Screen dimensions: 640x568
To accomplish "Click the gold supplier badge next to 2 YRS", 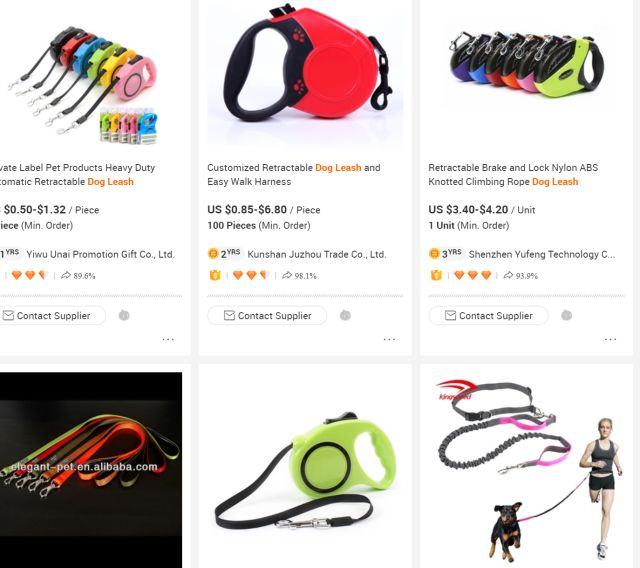I will coord(213,254).
